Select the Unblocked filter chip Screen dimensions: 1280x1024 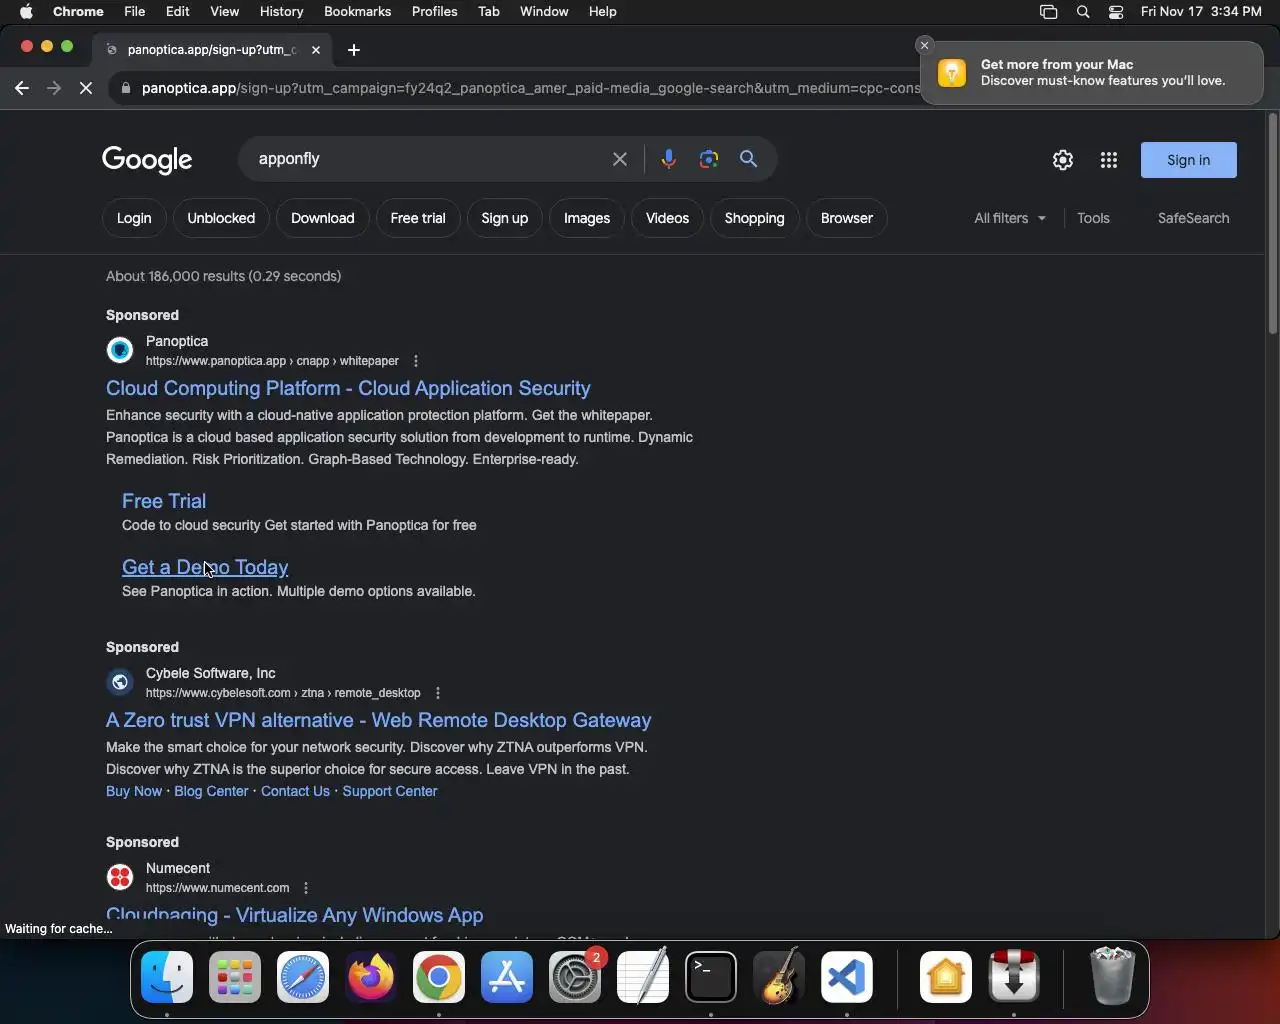(x=221, y=218)
